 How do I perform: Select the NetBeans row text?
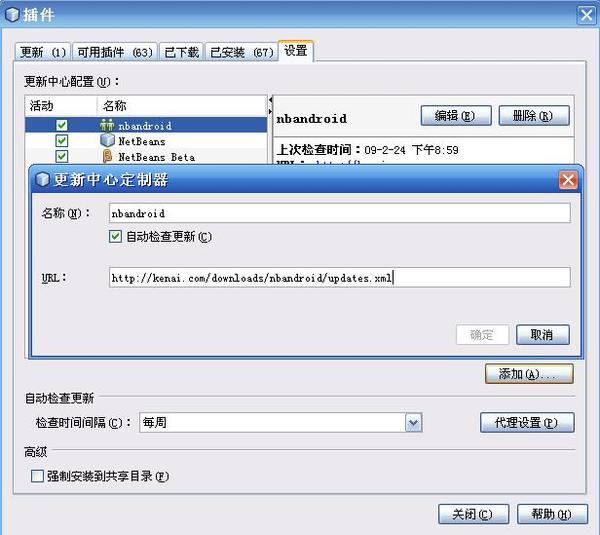point(142,141)
